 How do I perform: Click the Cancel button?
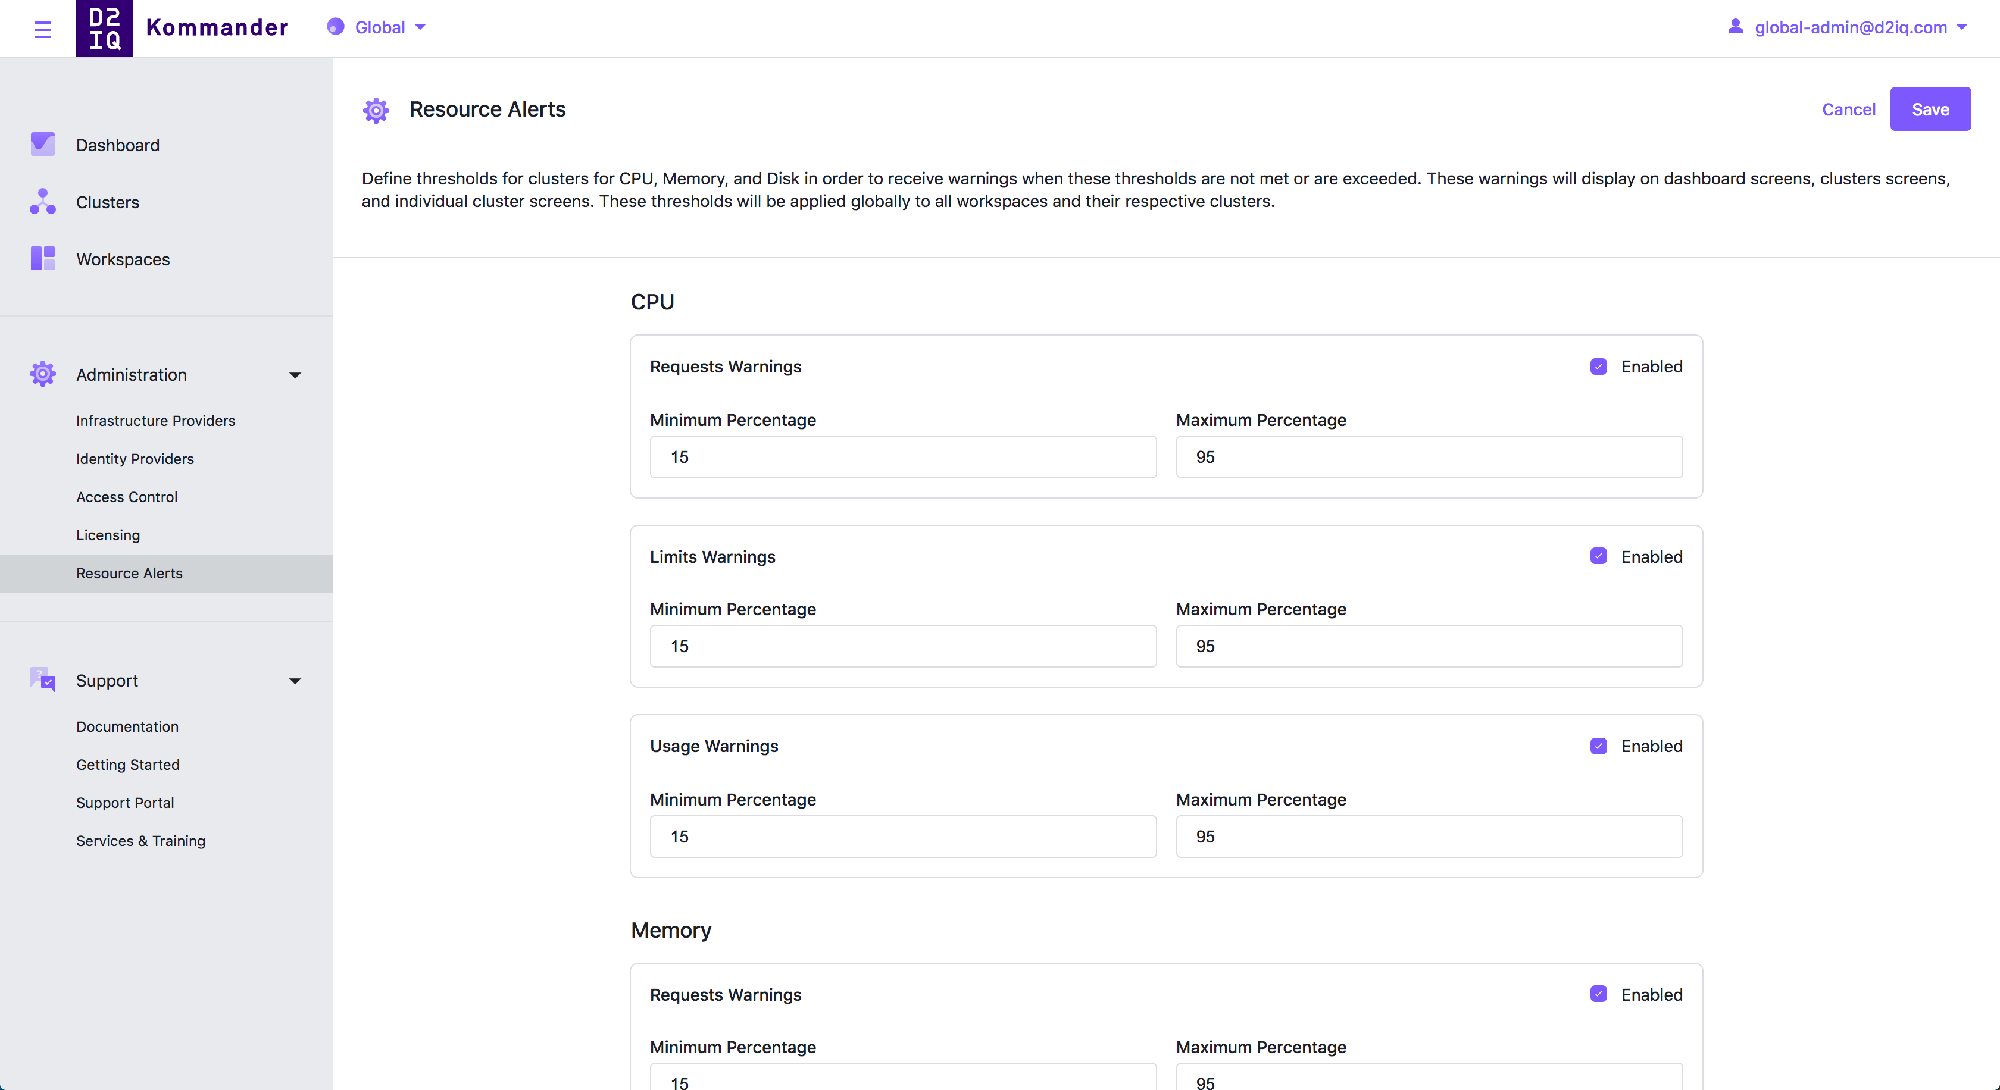coord(1848,109)
